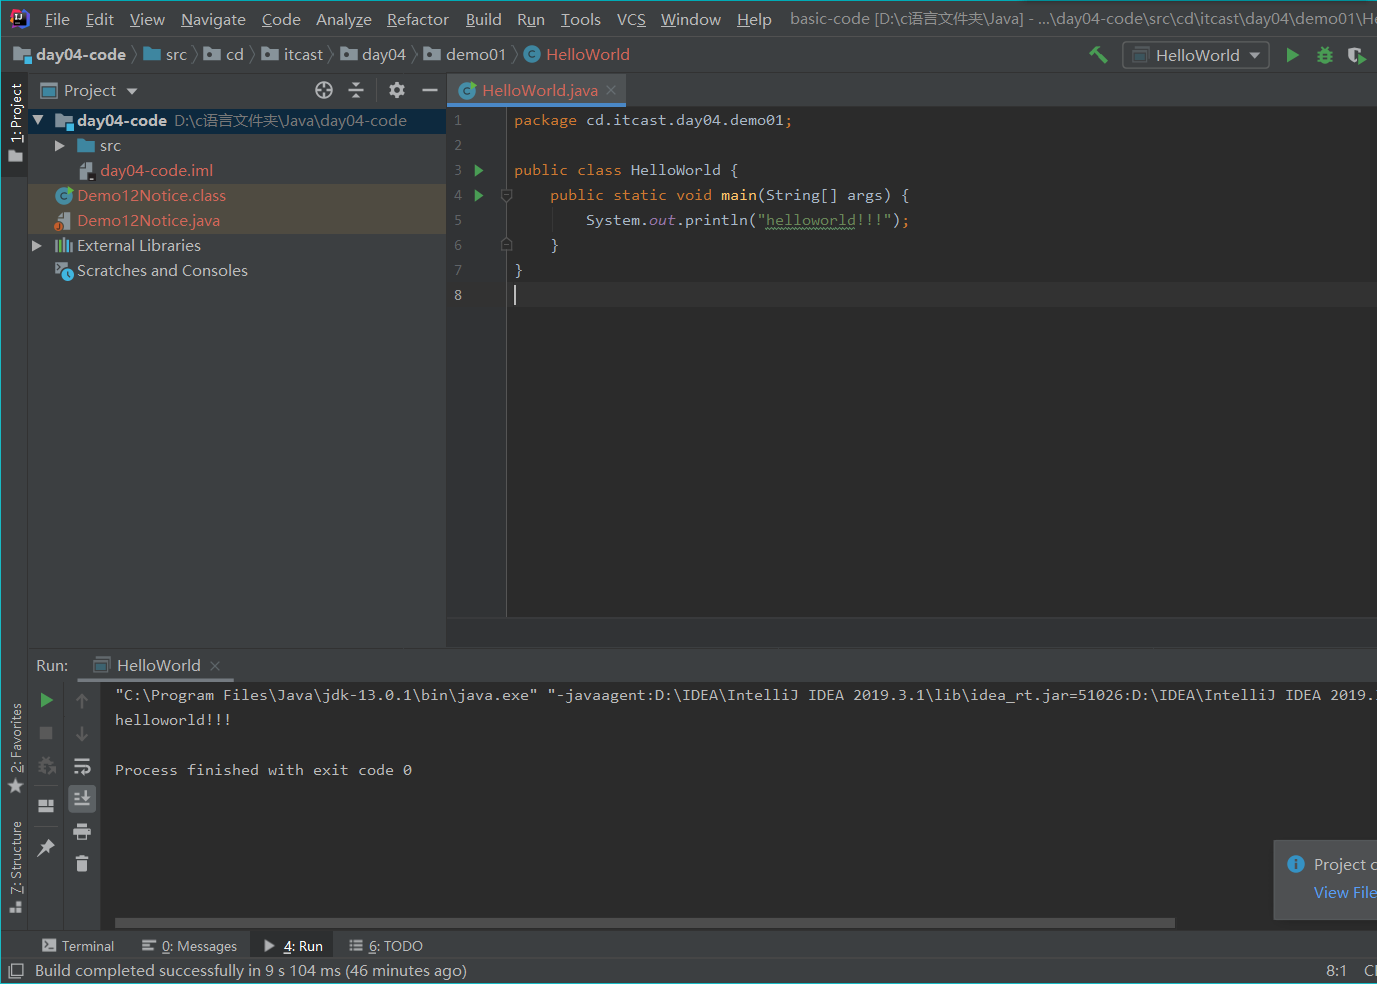1377x984 pixels.
Task: Click the 8:1 cursor position in status bar
Action: coord(1336,971)
